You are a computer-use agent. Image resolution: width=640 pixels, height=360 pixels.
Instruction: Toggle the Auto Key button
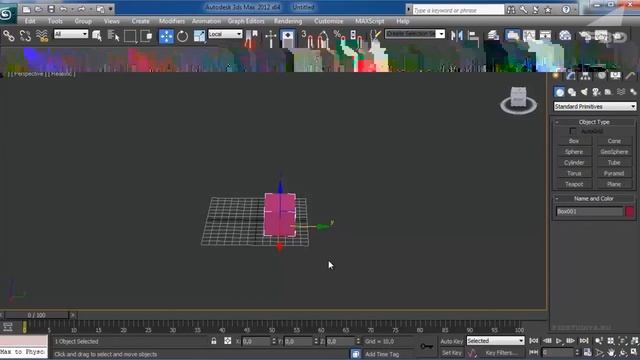click(x=452, y=341)
